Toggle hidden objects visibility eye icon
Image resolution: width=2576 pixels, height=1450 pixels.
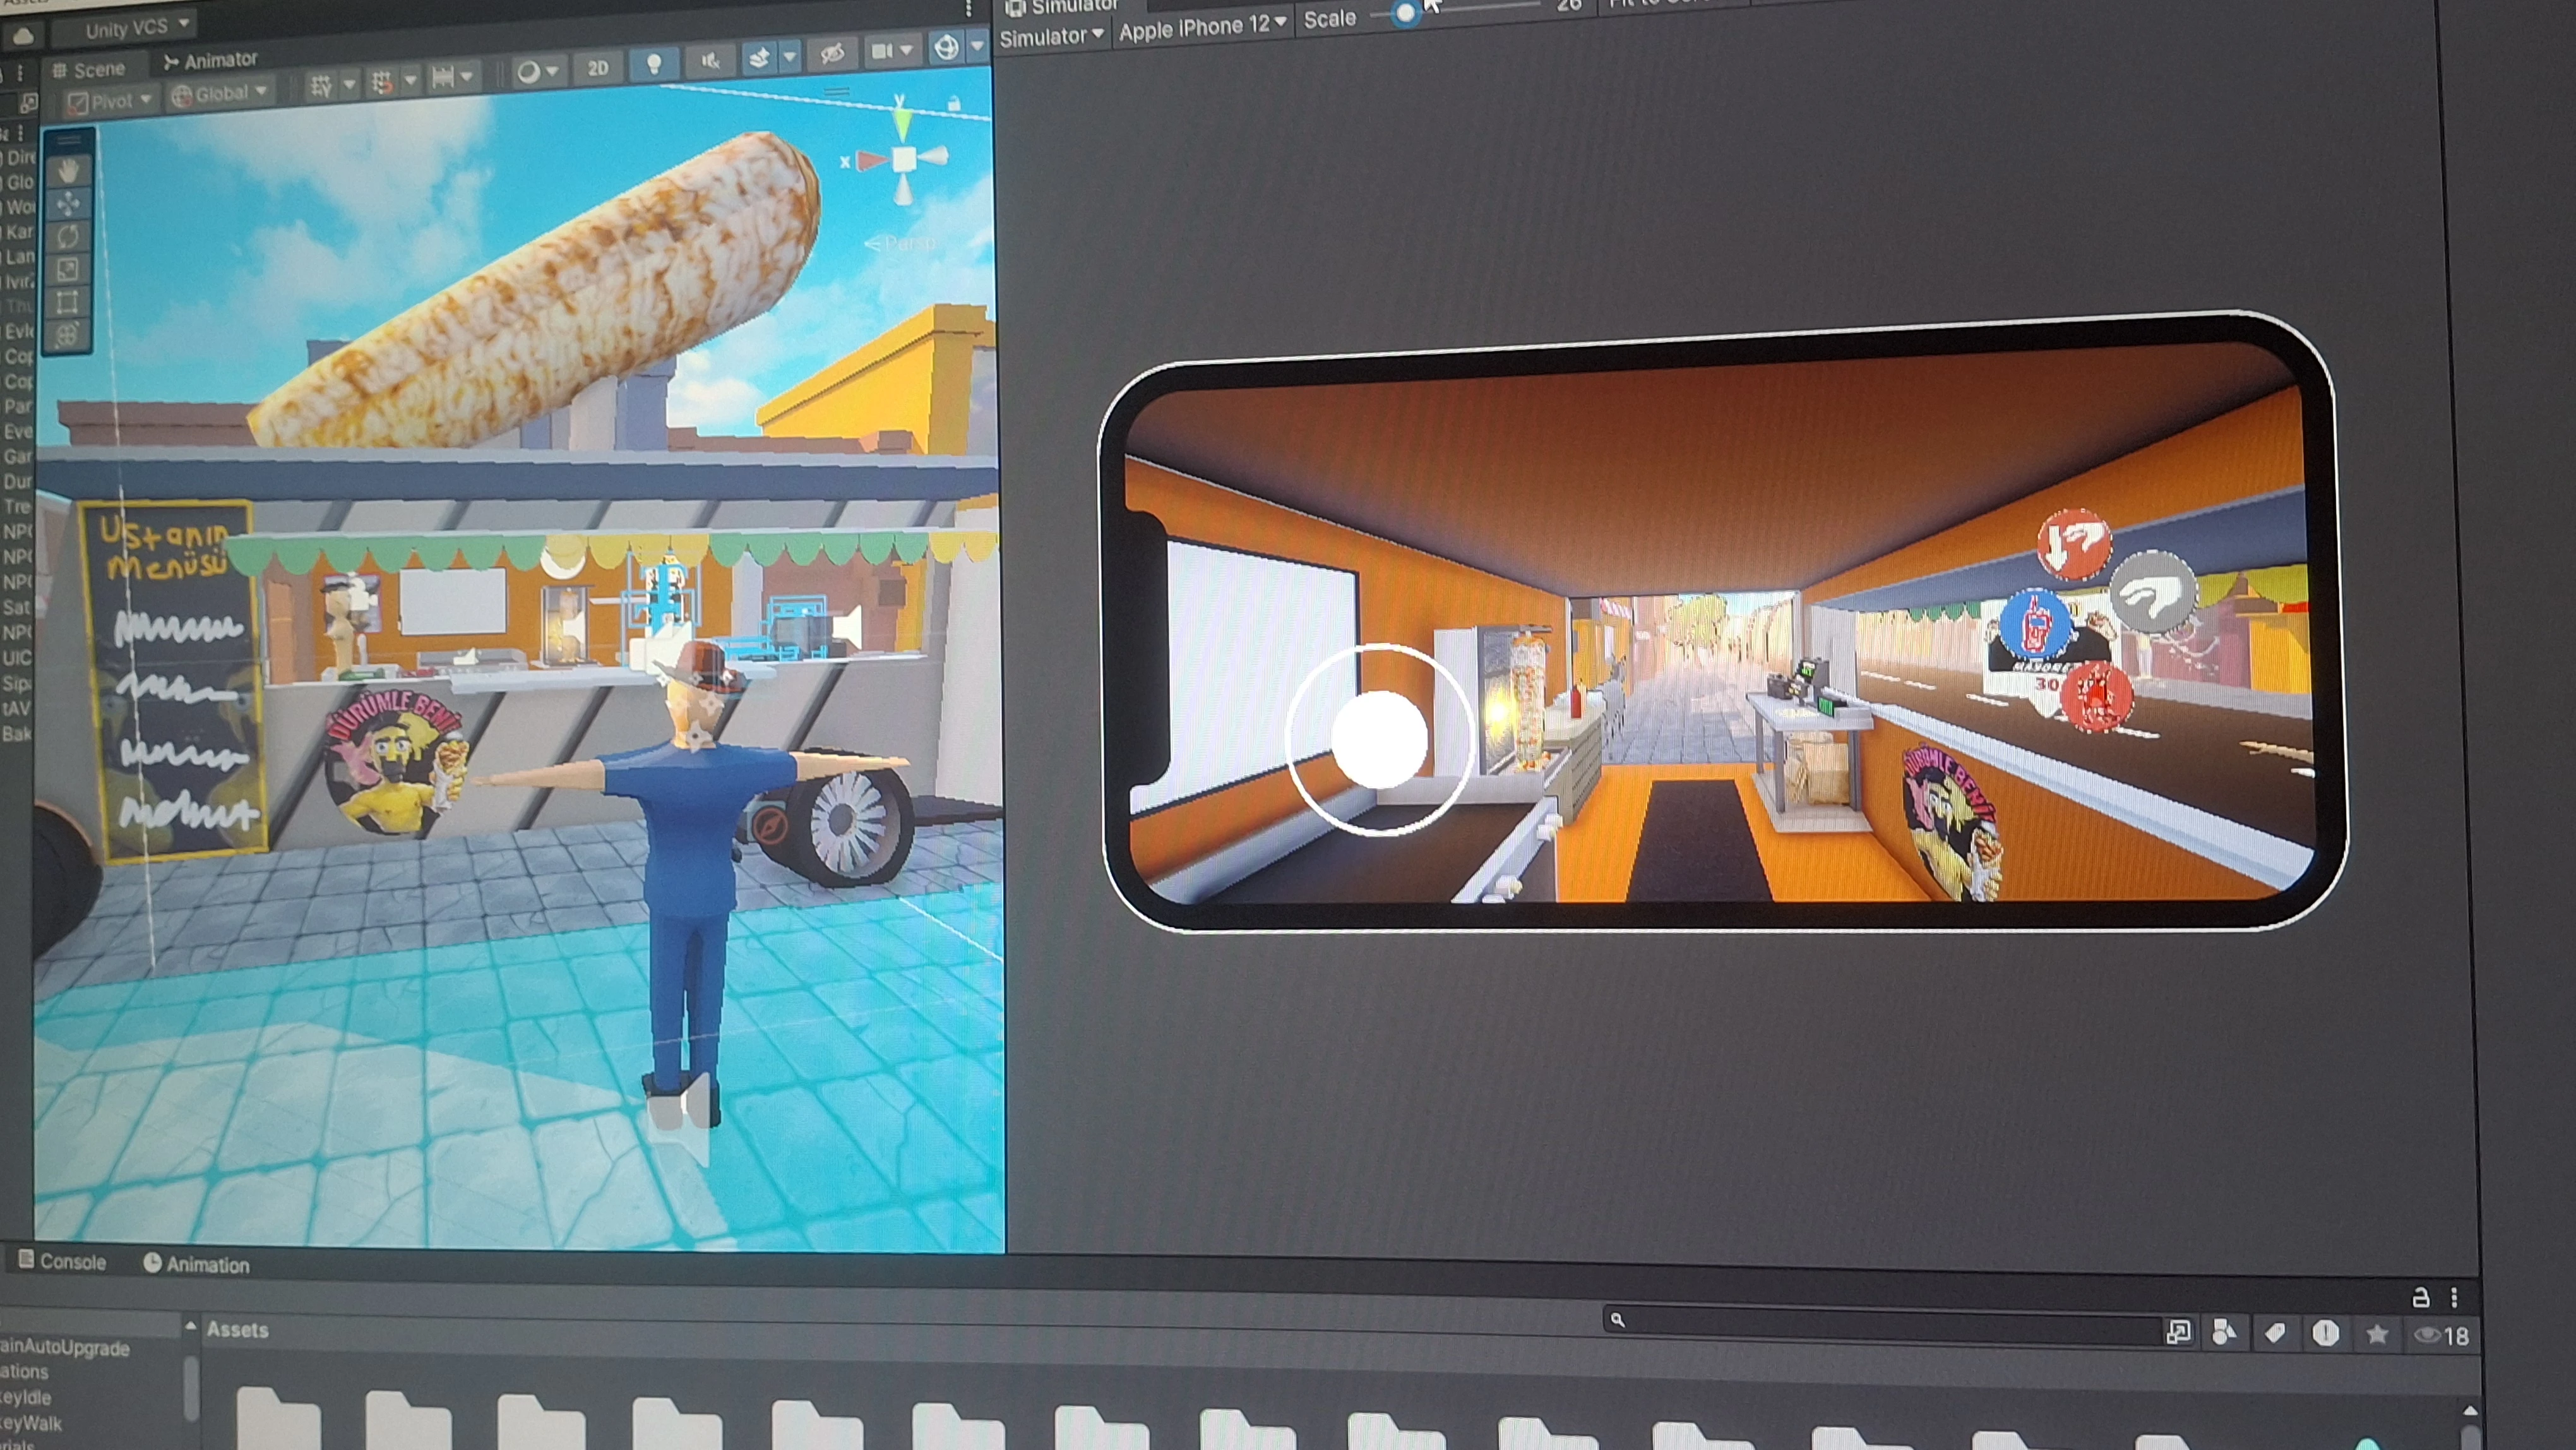click(x=832, y=53)
